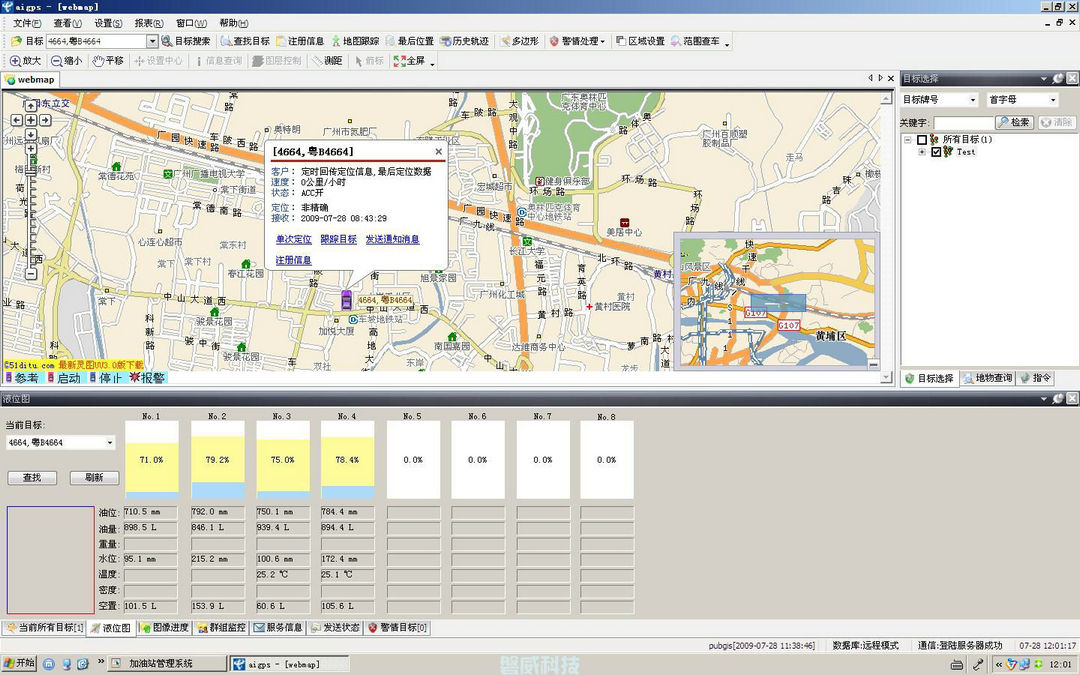Start 地图跟踪 map tracking
Image resolution: width=1080 pixels, height=675 pixels.
pyautogui.click(x=355, y=41)
